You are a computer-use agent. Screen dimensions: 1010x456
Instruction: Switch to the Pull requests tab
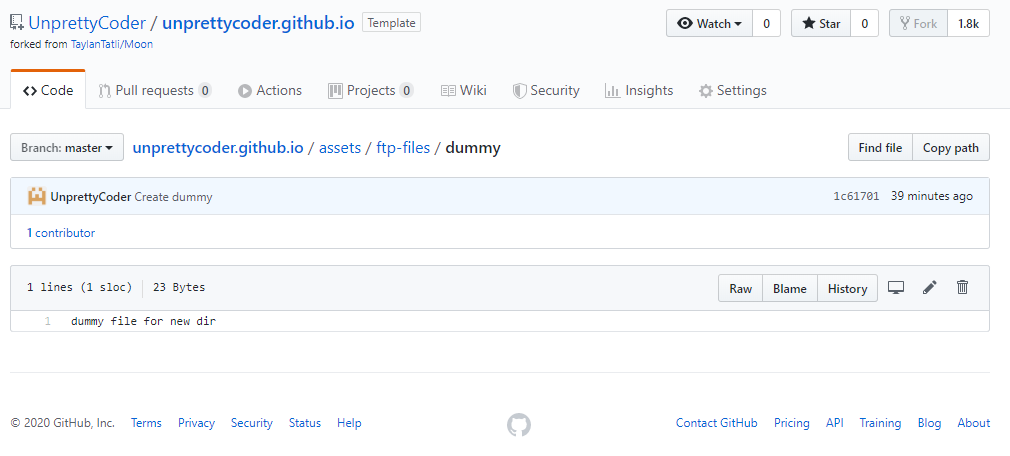click(x=155, y=91)
